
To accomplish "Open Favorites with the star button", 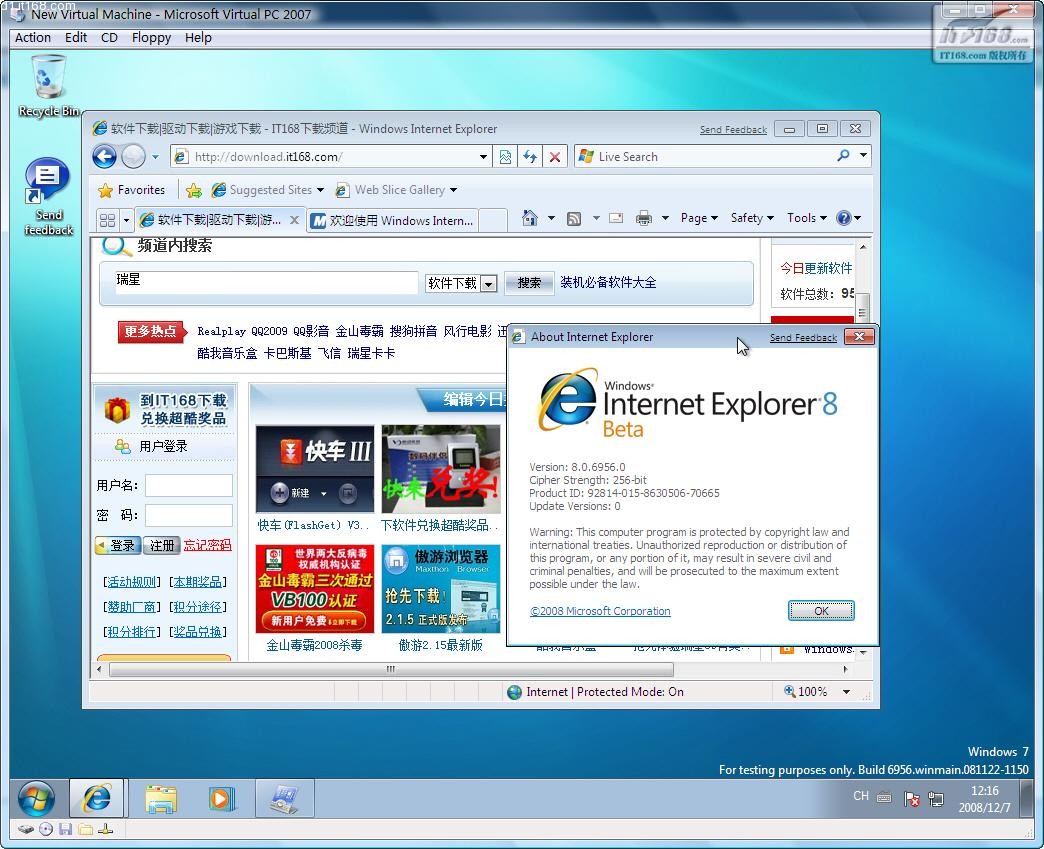I will pos(132,190).
